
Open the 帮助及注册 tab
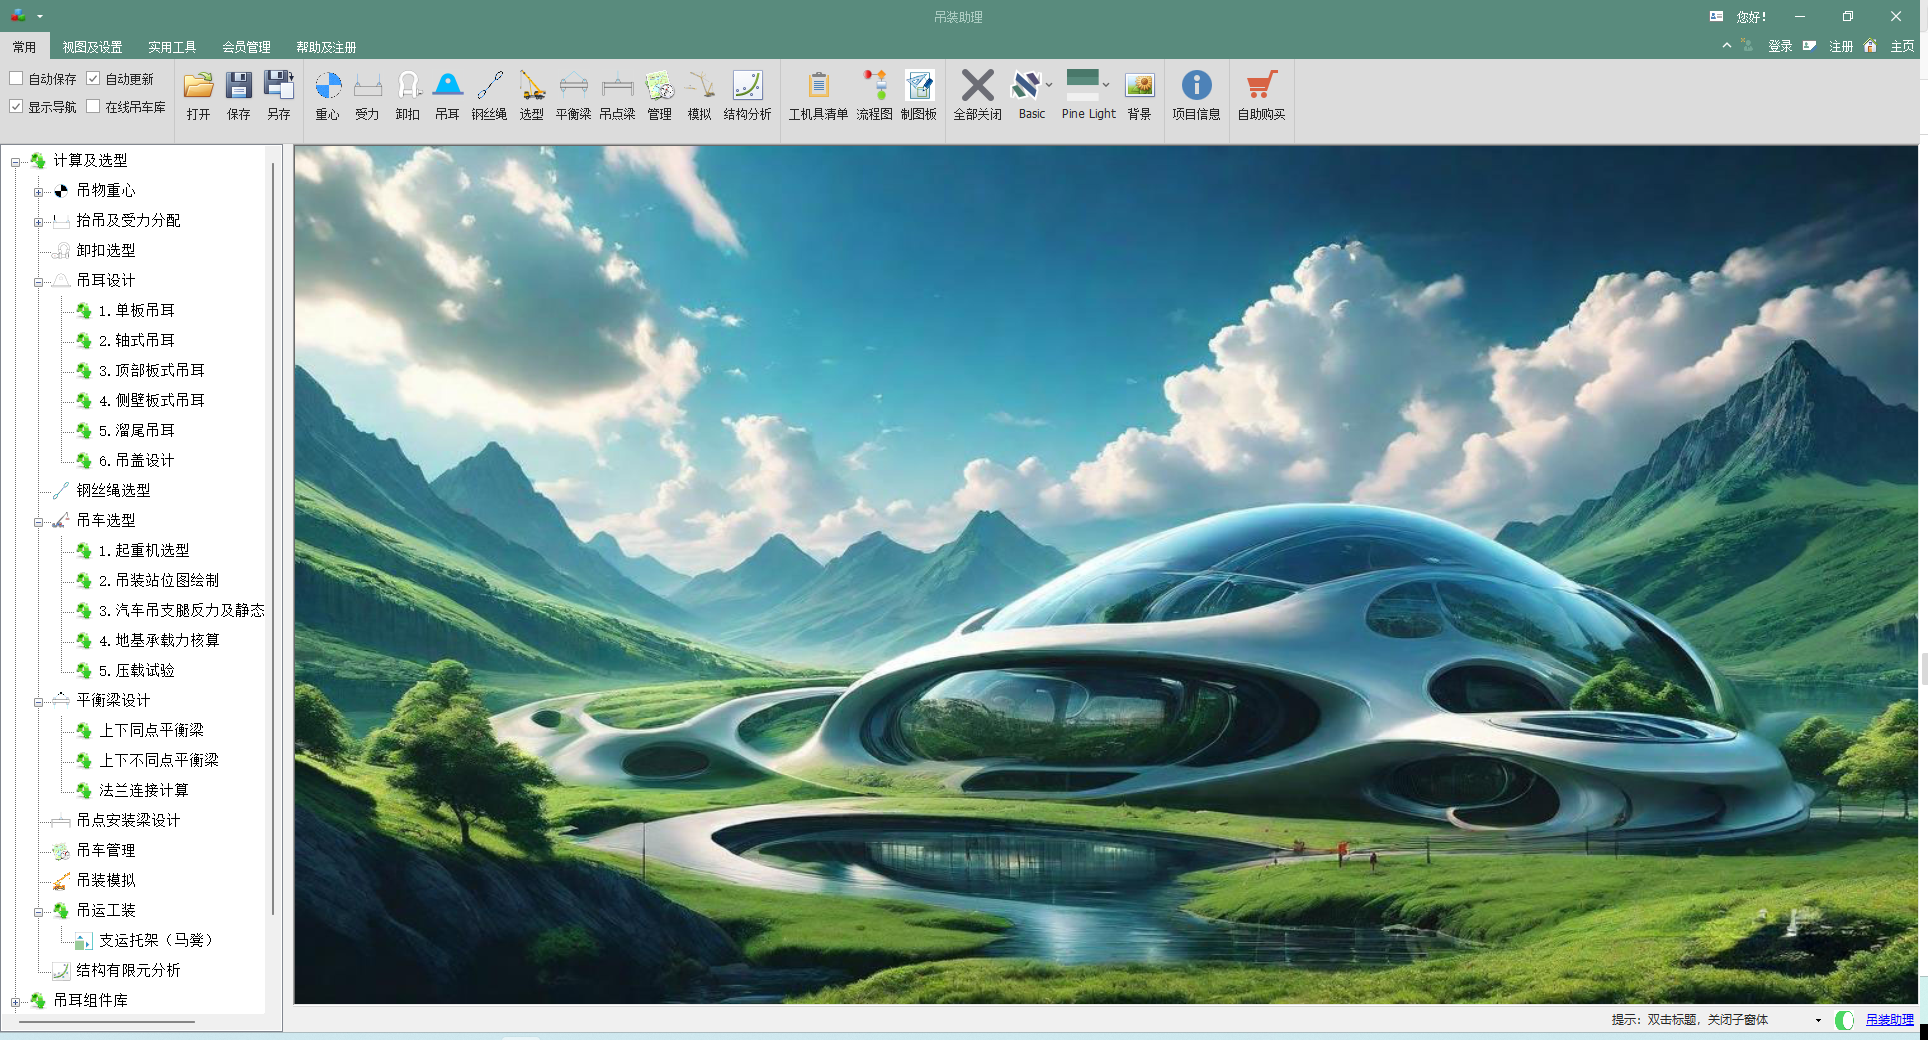[x=326, y=47]
